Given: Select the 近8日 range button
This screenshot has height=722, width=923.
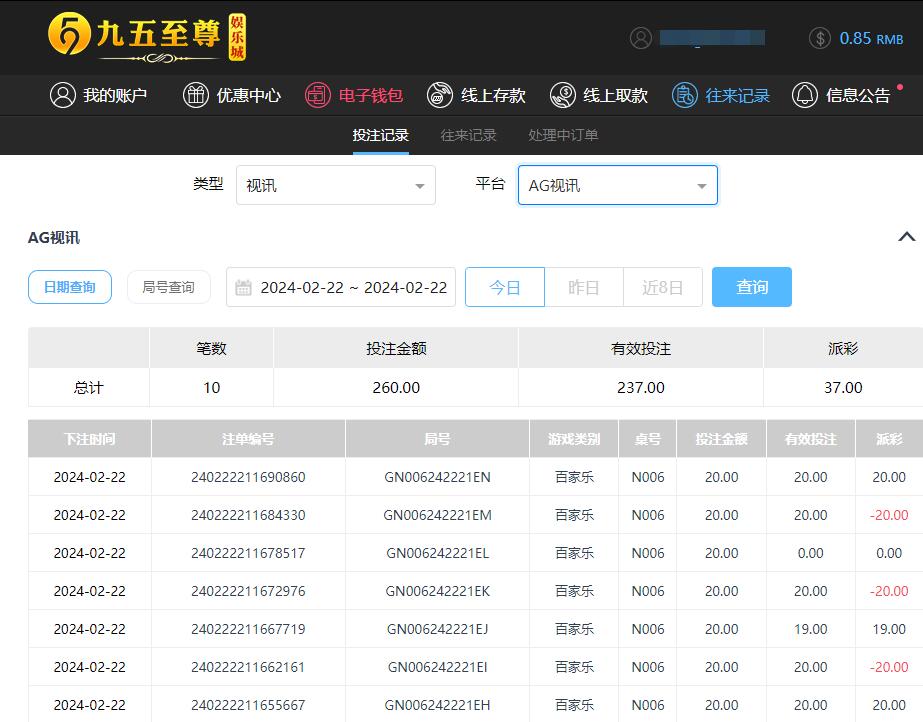Looking at the screenshot, I should (662, 287).
